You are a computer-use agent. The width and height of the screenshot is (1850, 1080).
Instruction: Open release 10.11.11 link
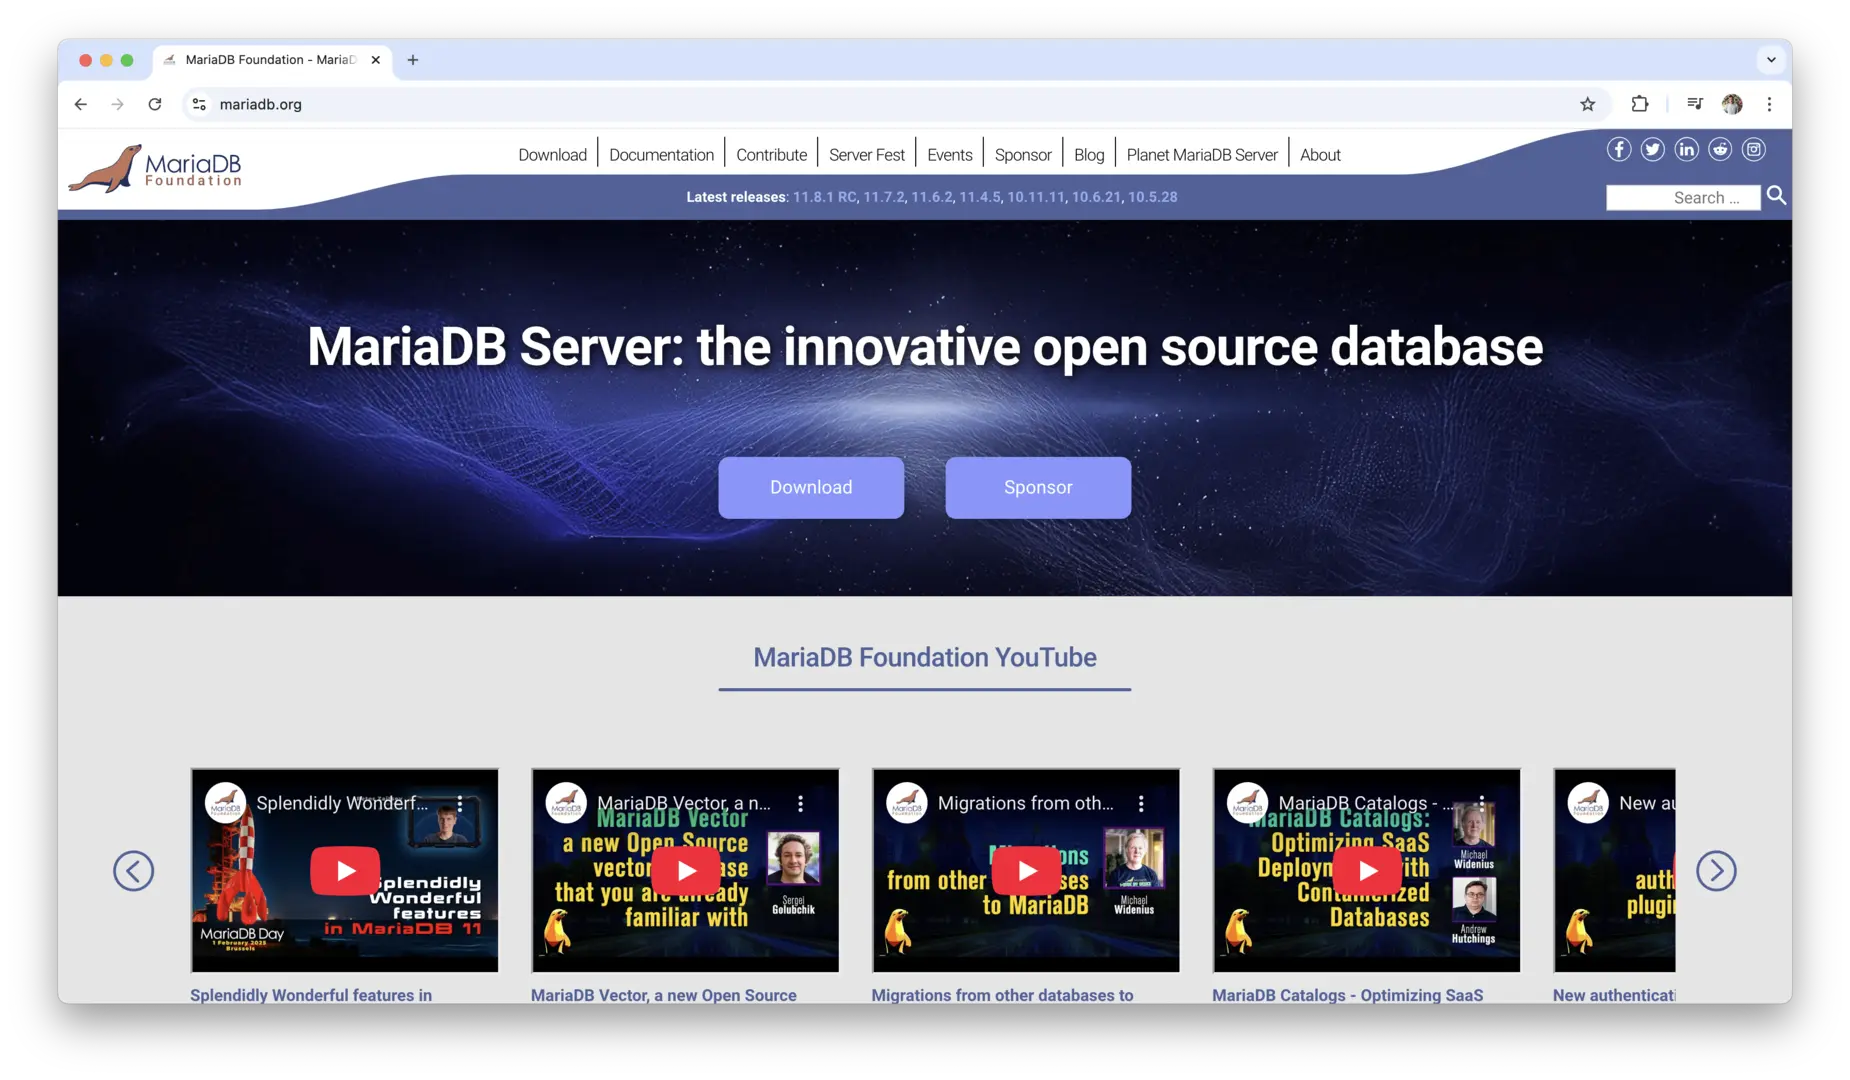(x=1035, y=197)
